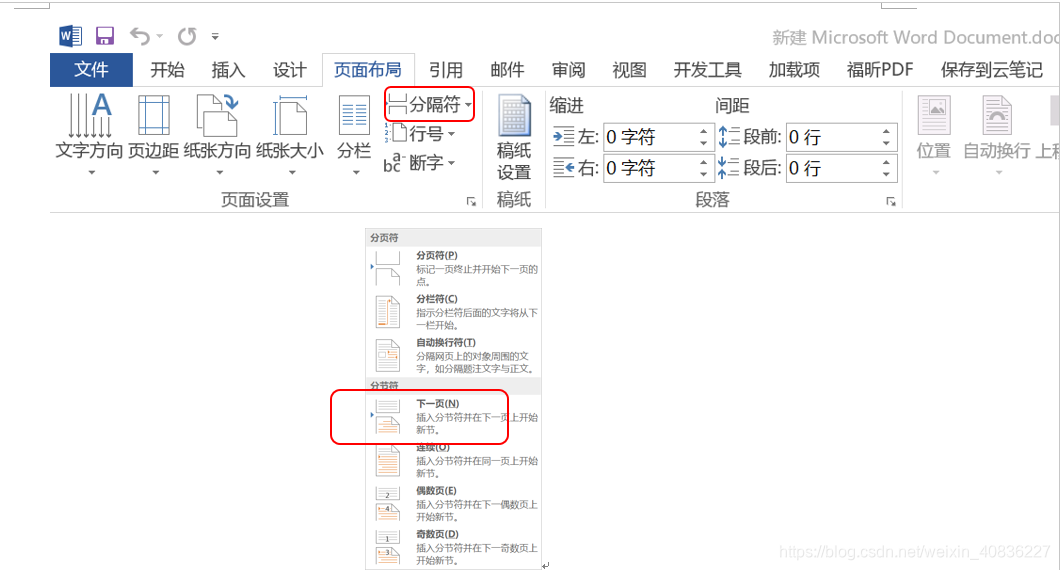Switch to the 设计 tab
Viewport: 1060px width, 570px height.
click(289, 70)
